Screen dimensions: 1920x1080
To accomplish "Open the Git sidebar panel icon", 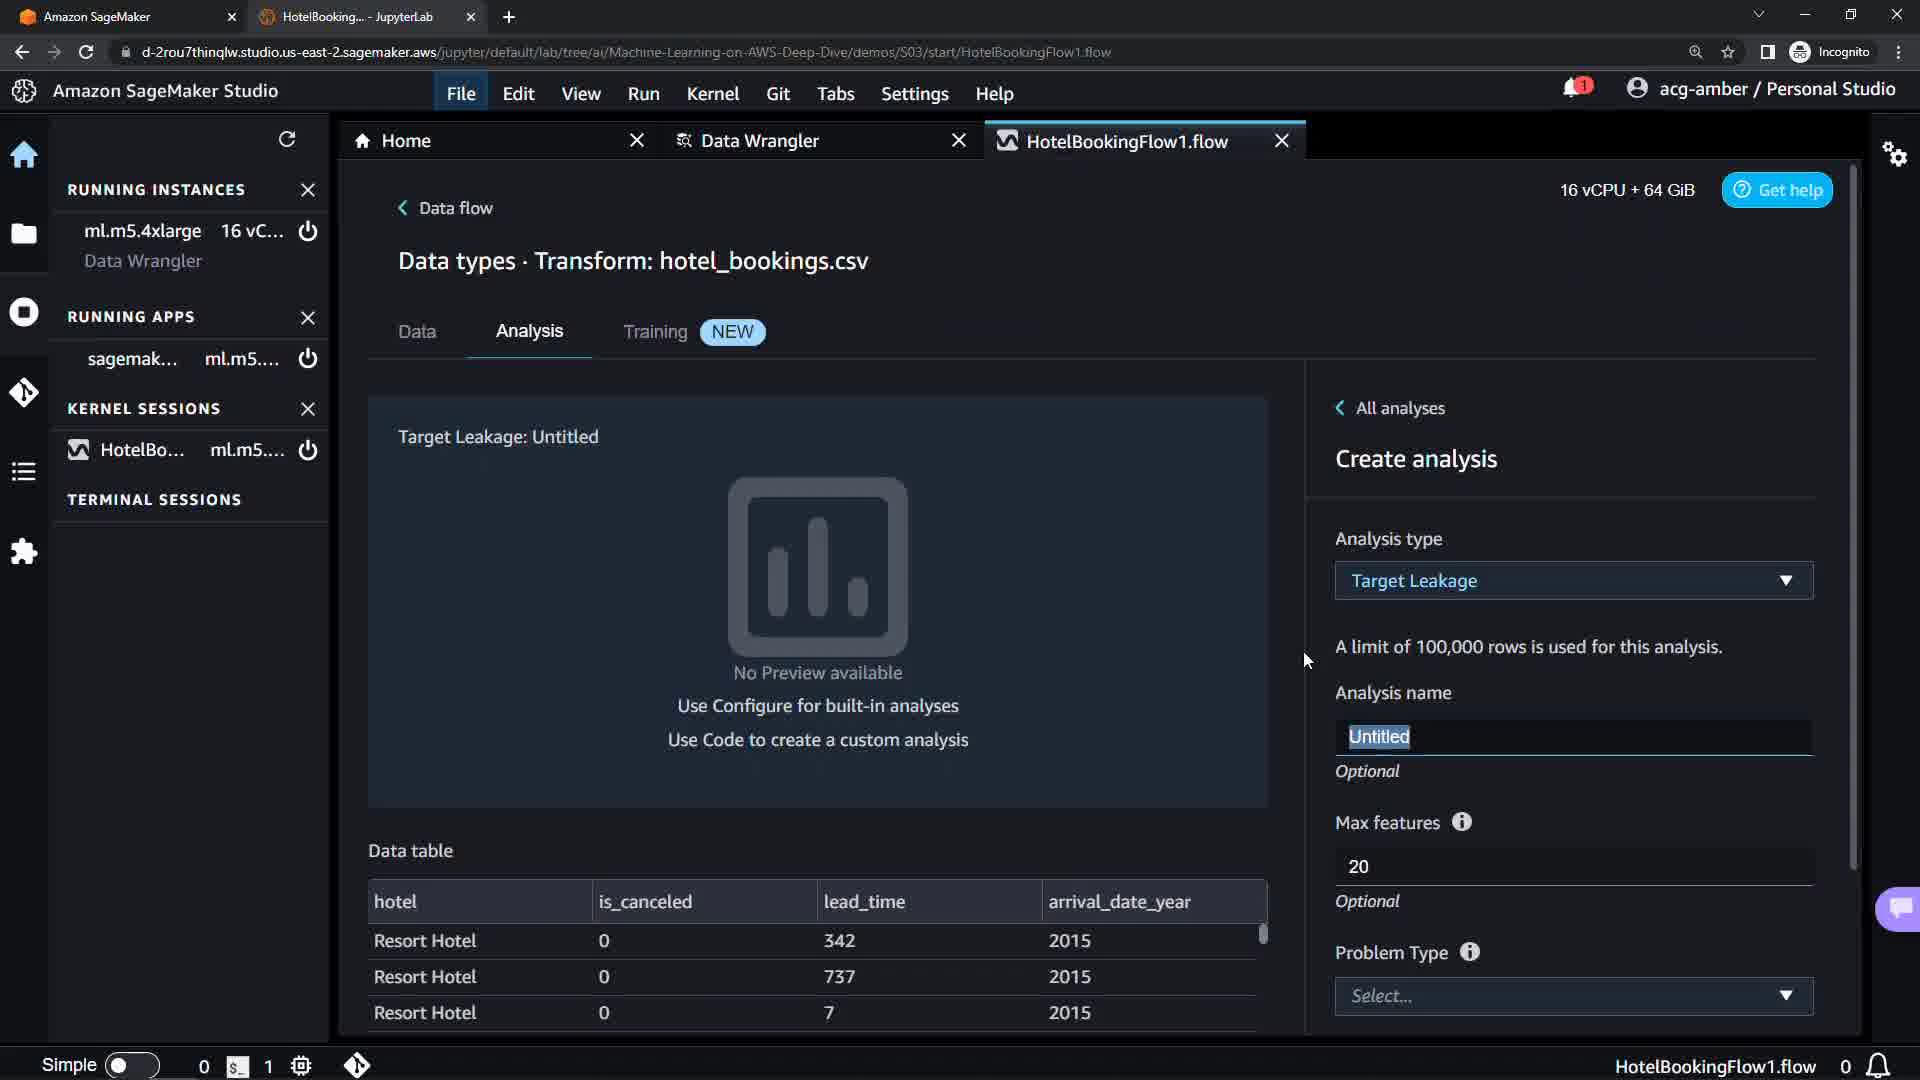I will pos(24,392).
